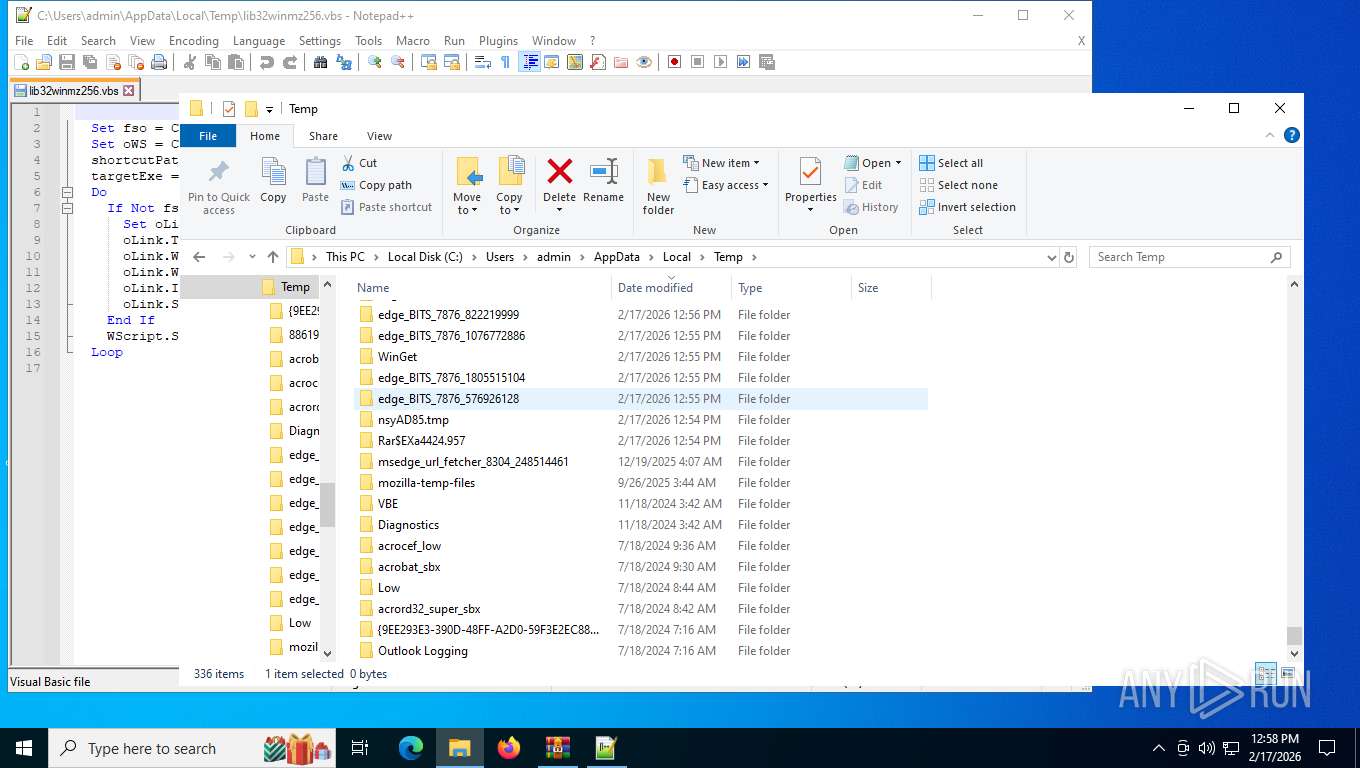The width and height of the screenshot is (1360, 768).
Task: Click Cut in the Explorer ribbon
Action: click(359, 163)
